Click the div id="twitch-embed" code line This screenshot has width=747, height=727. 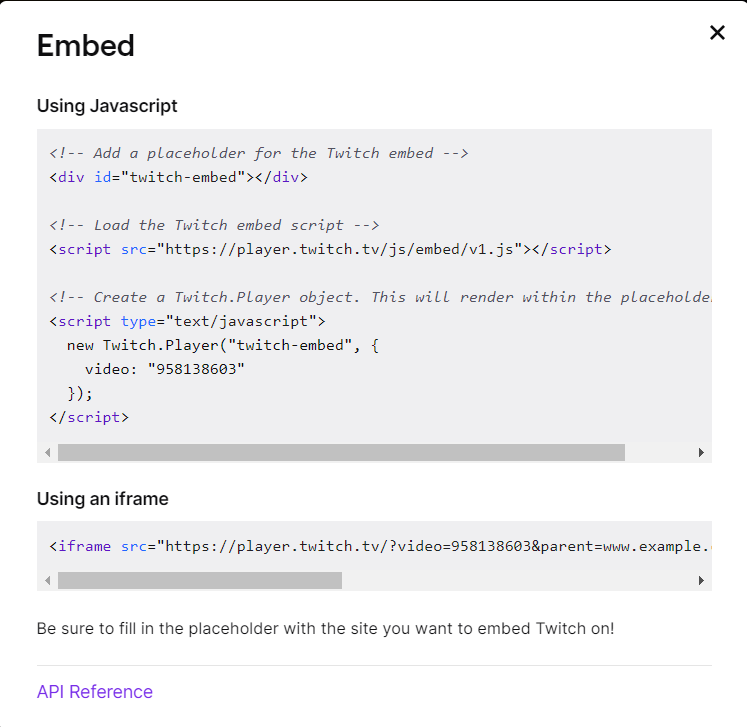point(178,177)
